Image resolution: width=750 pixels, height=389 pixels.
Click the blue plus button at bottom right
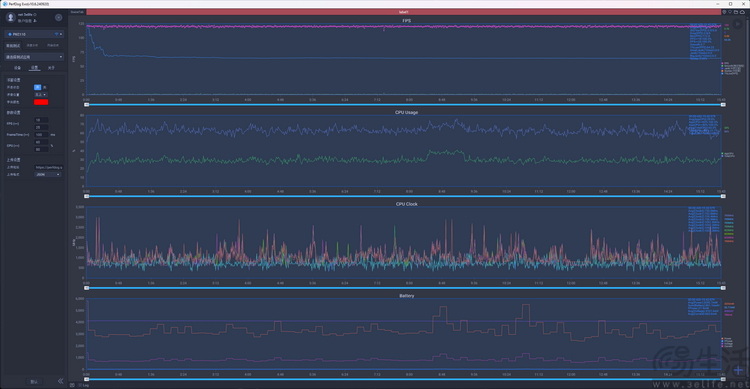[739, 370]
